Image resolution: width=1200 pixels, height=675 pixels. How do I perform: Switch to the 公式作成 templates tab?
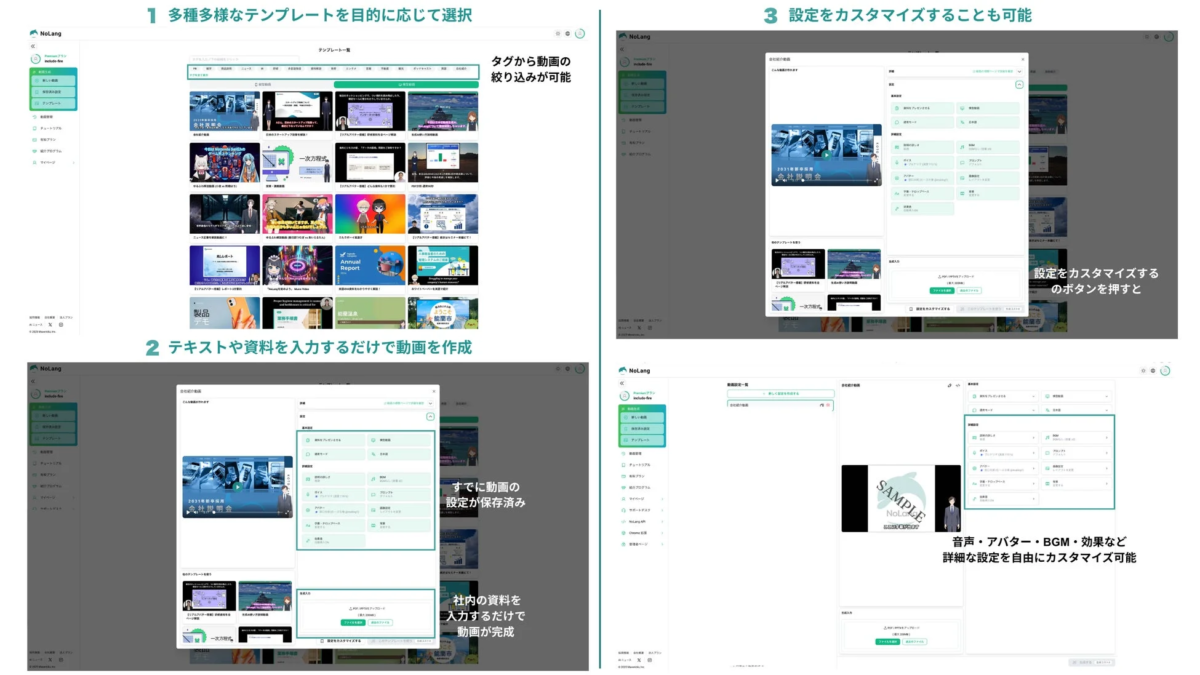pos(406,85)
